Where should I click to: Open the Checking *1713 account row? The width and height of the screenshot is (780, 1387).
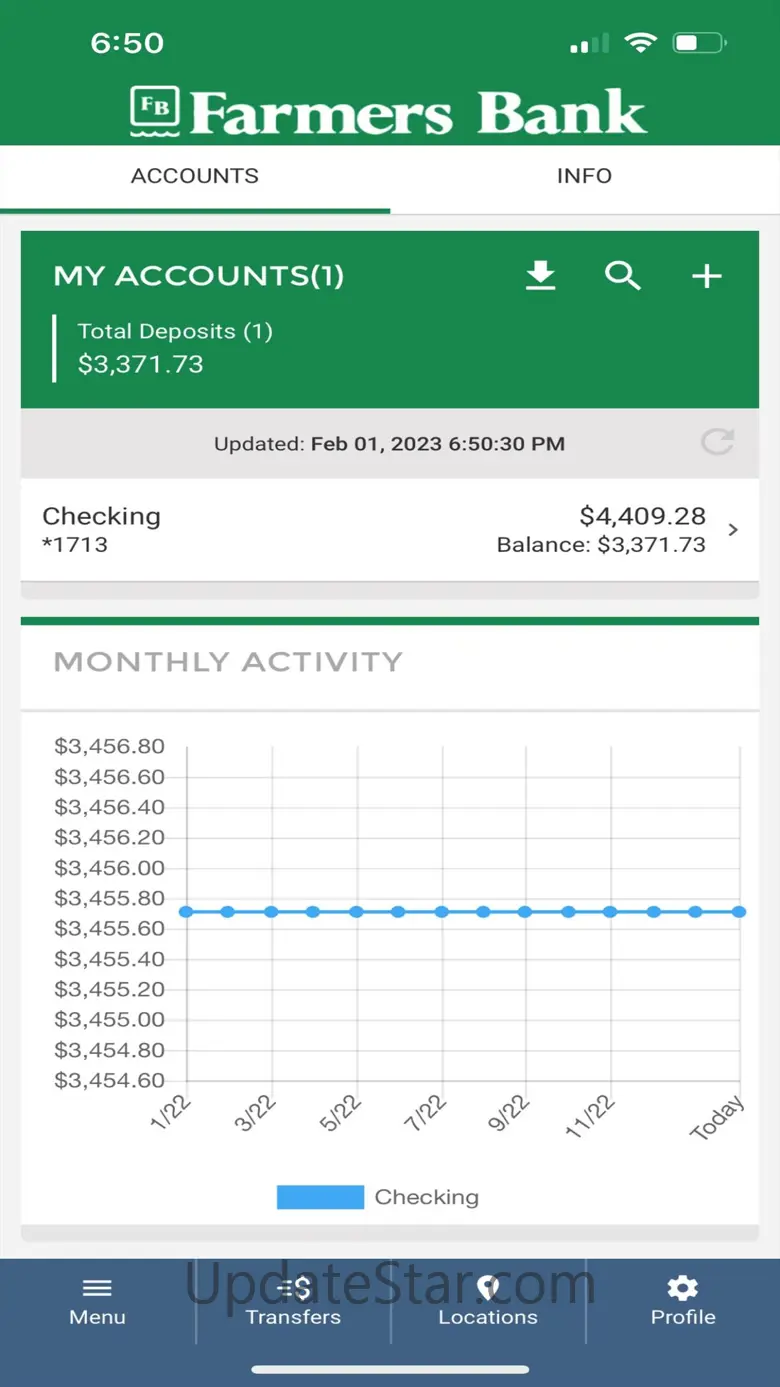click(300, 530)
